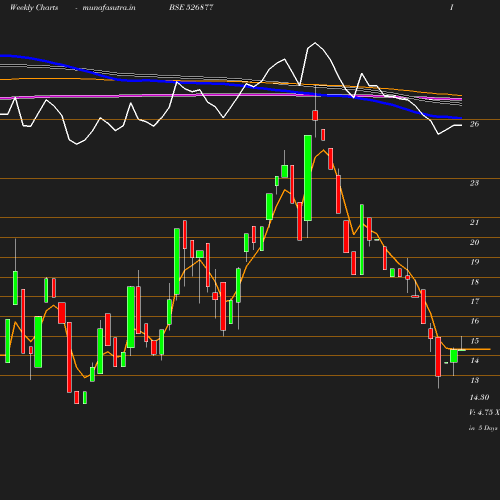The width and height of the screenshot is (500, 500).
Task: Click the price axis label 18
Action: point(474,282)
